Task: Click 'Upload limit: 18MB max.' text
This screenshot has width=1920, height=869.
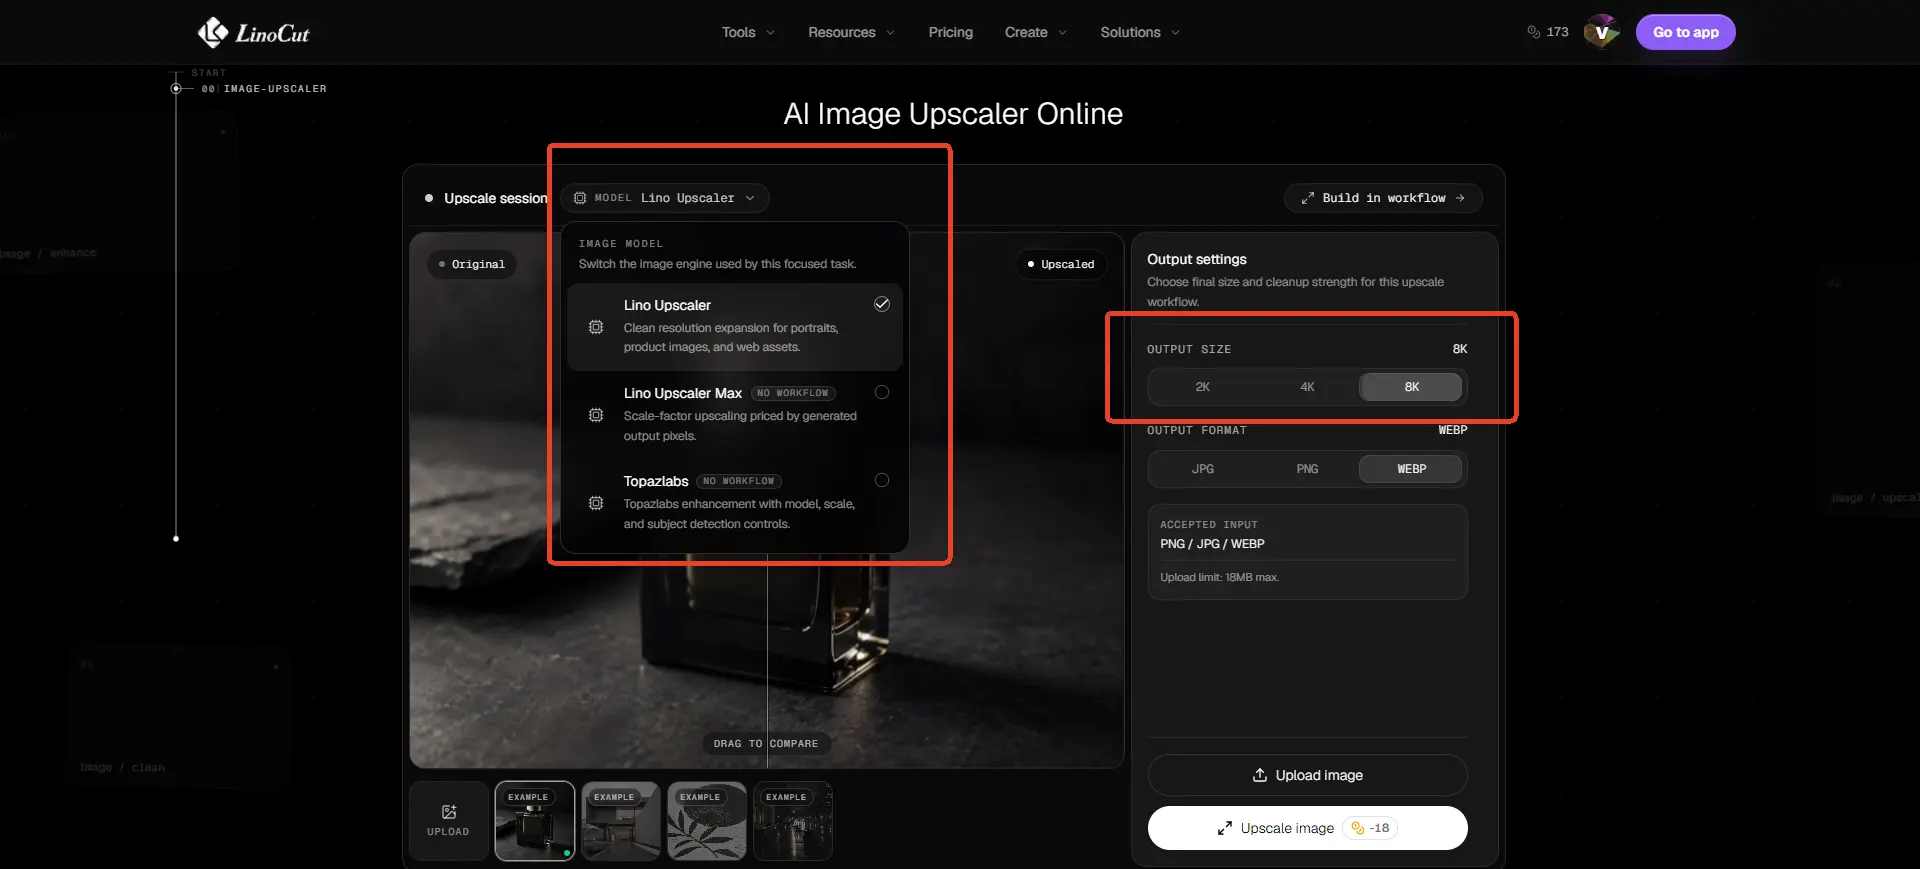Action: pos(1219,577)
